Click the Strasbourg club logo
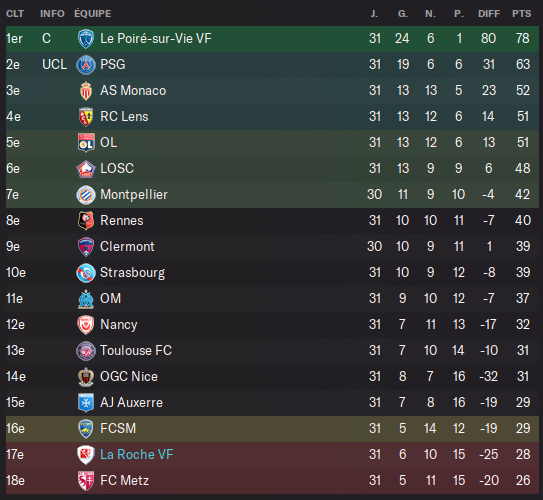The width and height of the screenshot is (543, 500). [86, 273]
